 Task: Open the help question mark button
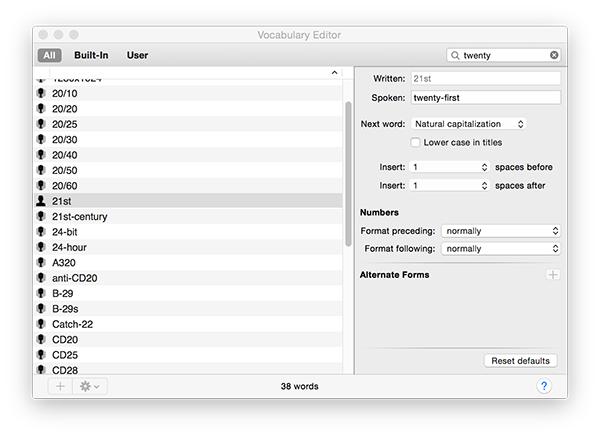pyautogui.click(x=544, y=386)
